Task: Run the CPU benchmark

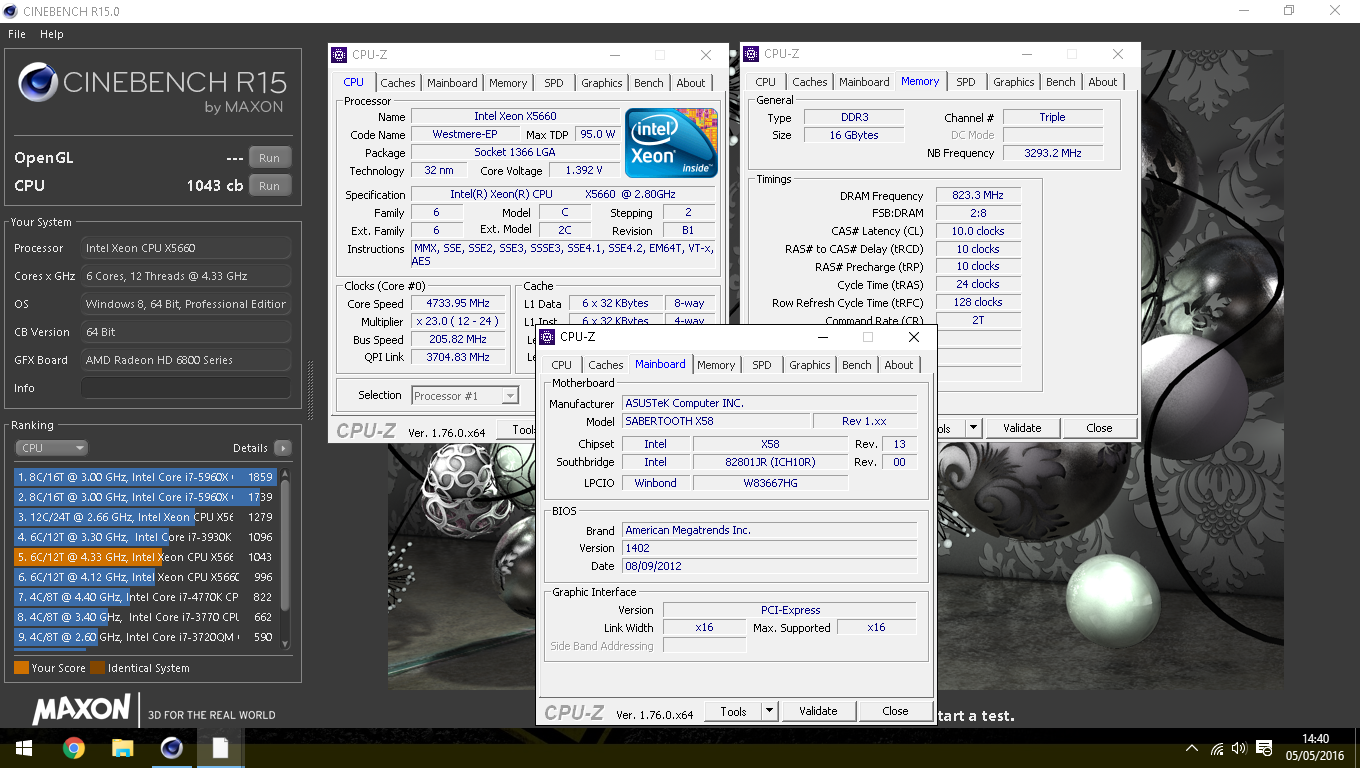Action: coord(269,186)
